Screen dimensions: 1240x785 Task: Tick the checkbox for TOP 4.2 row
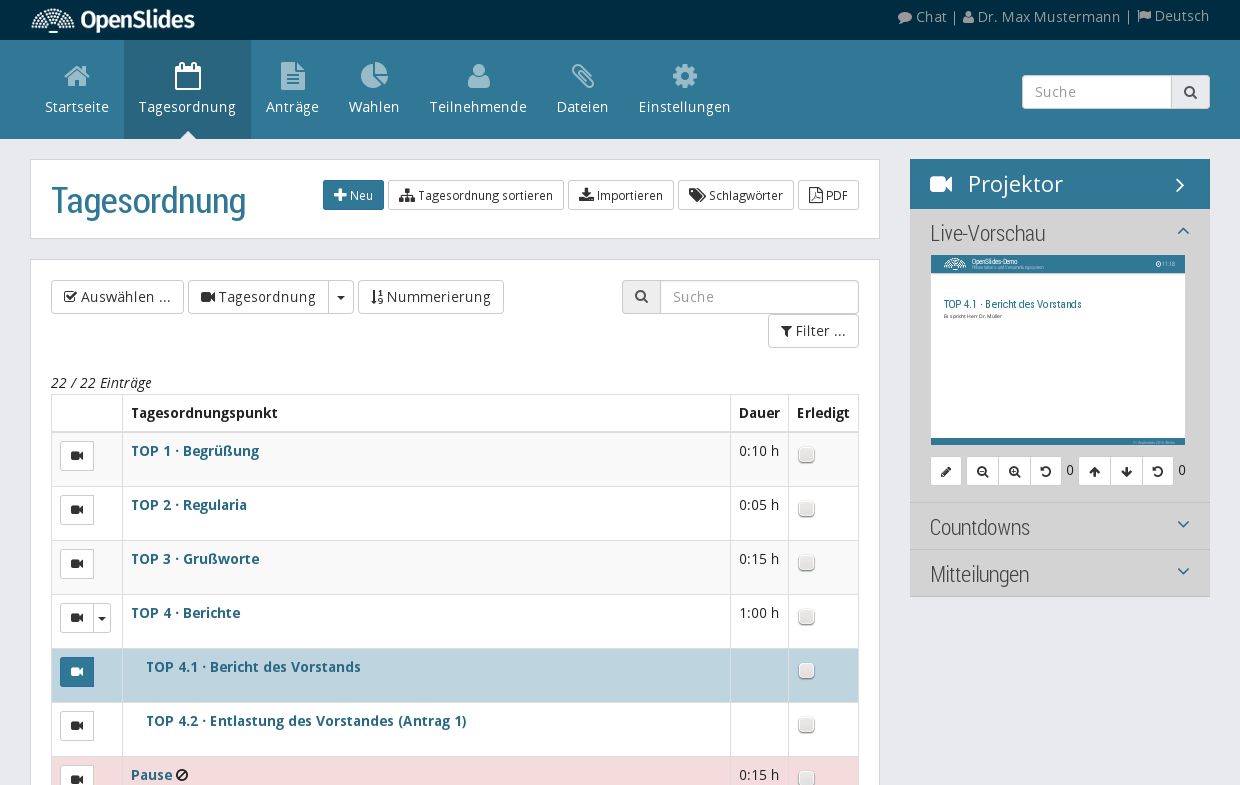click(806, 725)
